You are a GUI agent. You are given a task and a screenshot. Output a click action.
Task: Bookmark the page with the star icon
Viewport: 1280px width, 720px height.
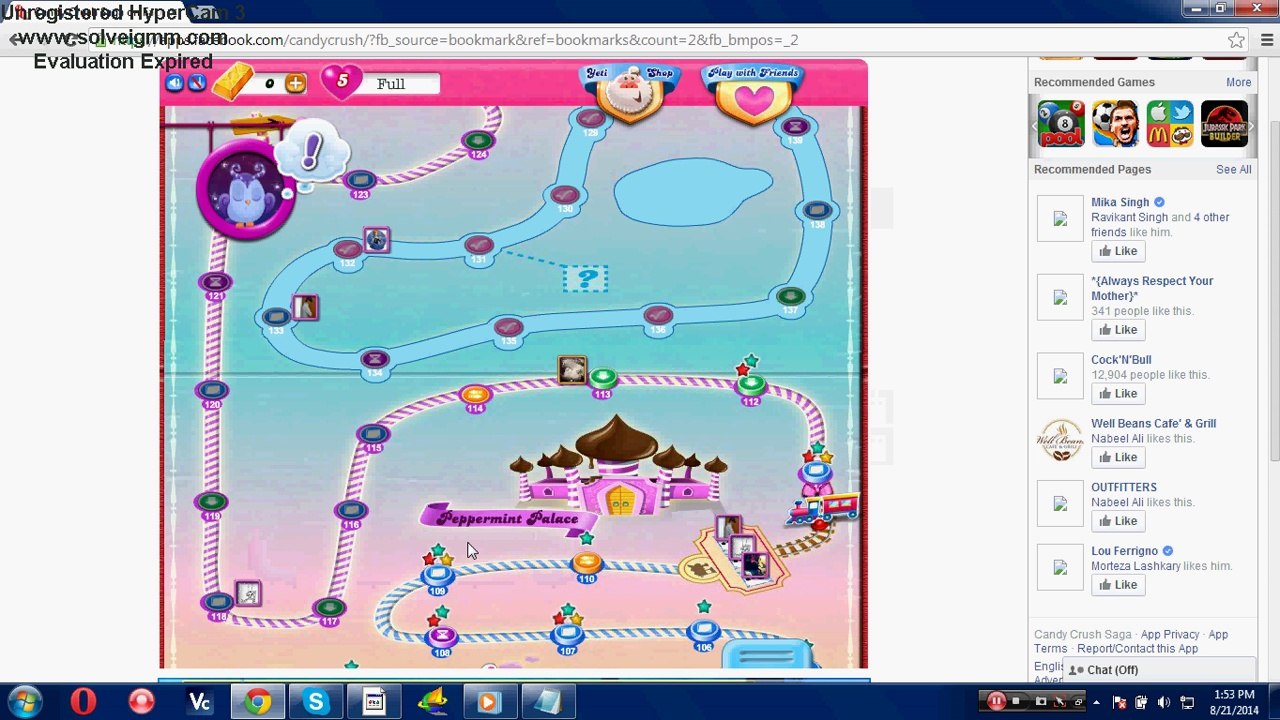coord(1237,40)
